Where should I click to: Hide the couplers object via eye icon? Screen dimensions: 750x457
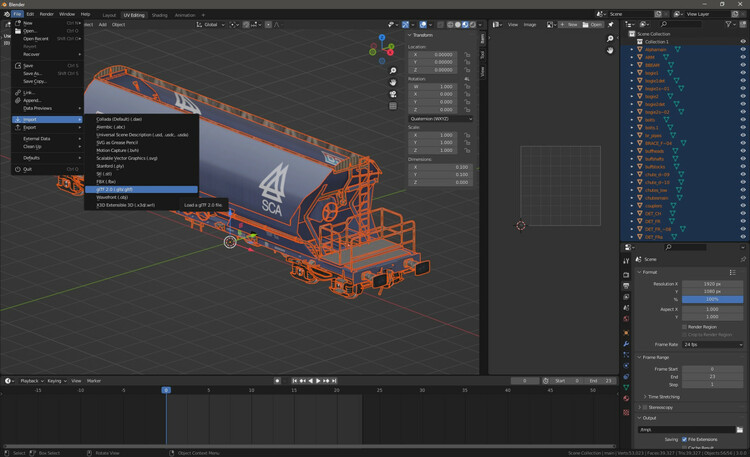click(743, 206)
